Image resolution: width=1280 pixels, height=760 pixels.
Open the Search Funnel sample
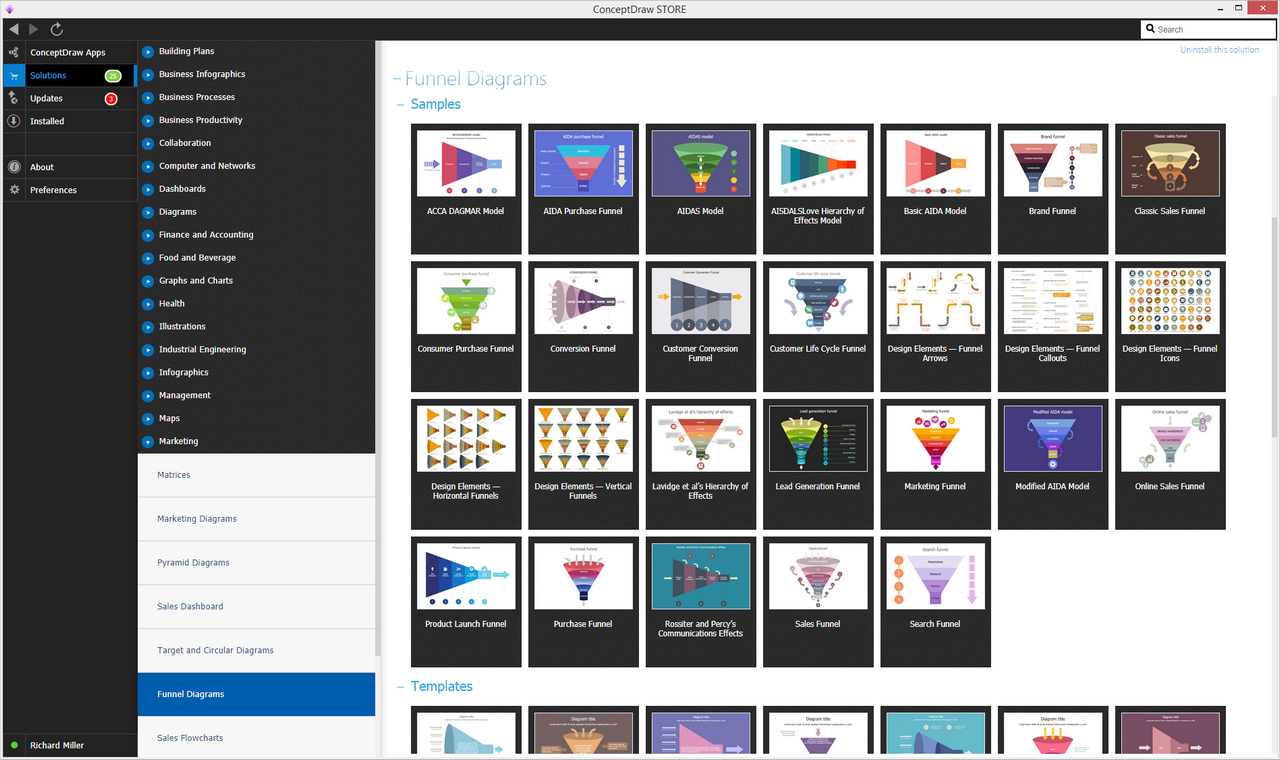[935, 602]
